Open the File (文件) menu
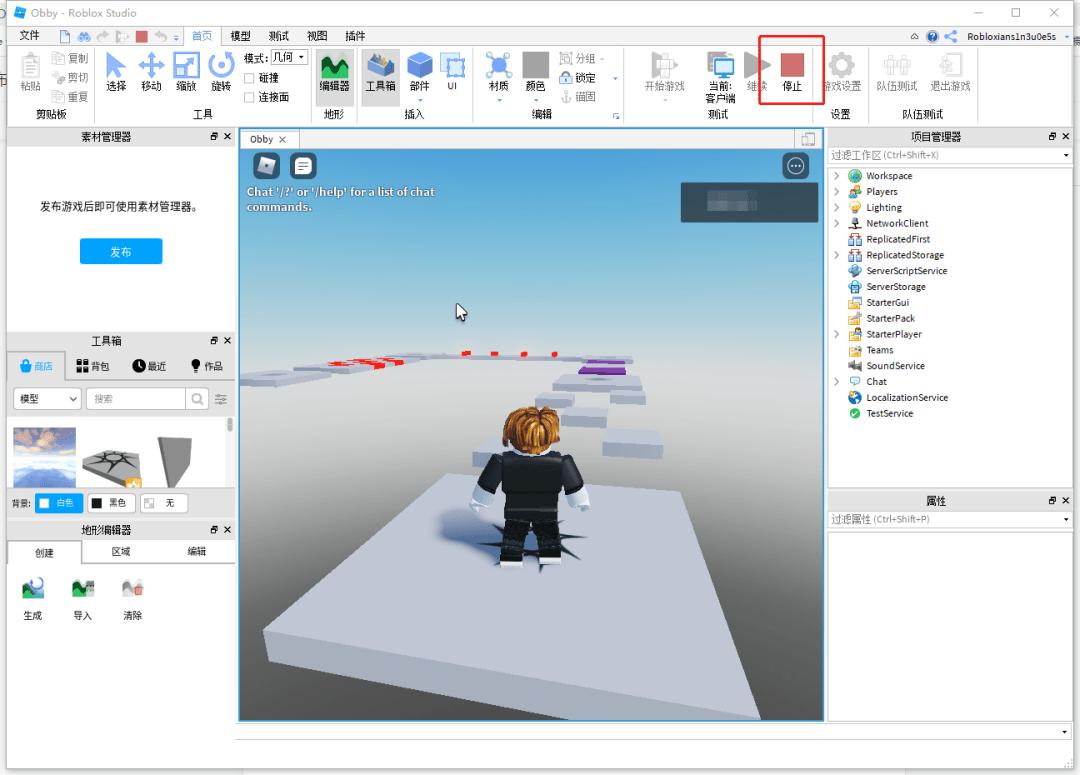The width and height of the screenshot is (1080, 775). tap(30, 36)
